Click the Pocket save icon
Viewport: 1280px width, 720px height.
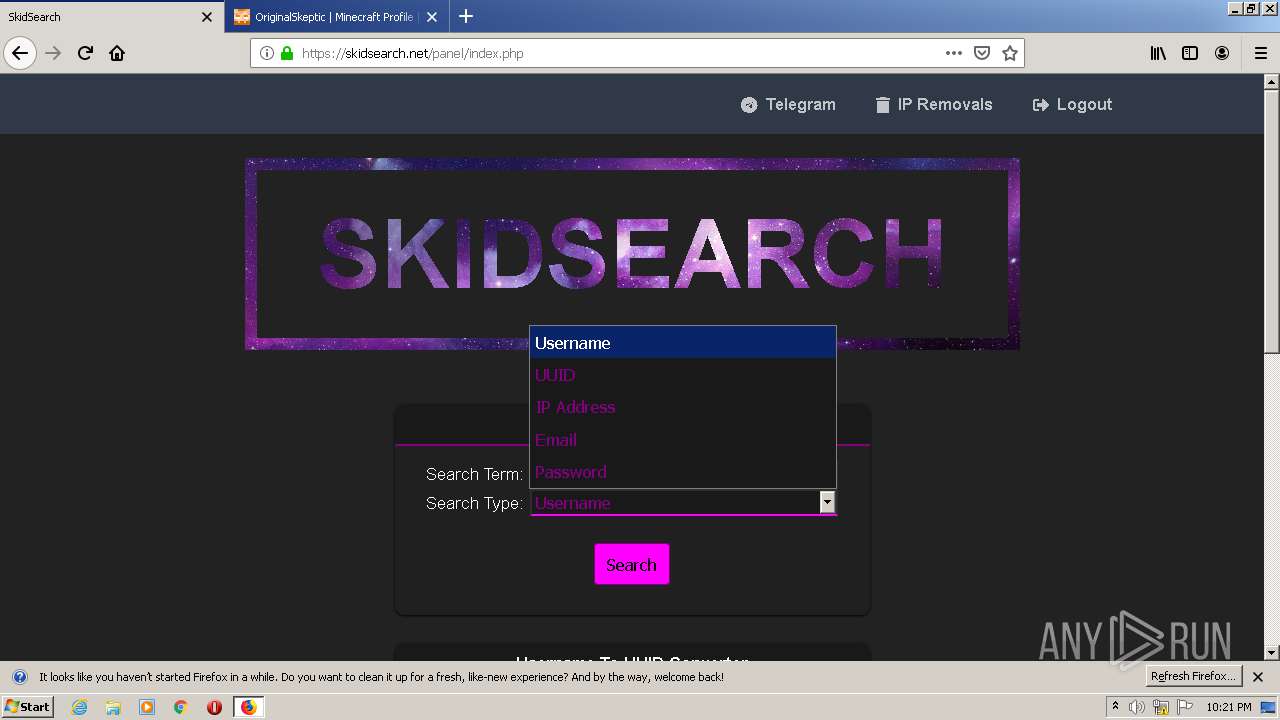click(982, 53)
